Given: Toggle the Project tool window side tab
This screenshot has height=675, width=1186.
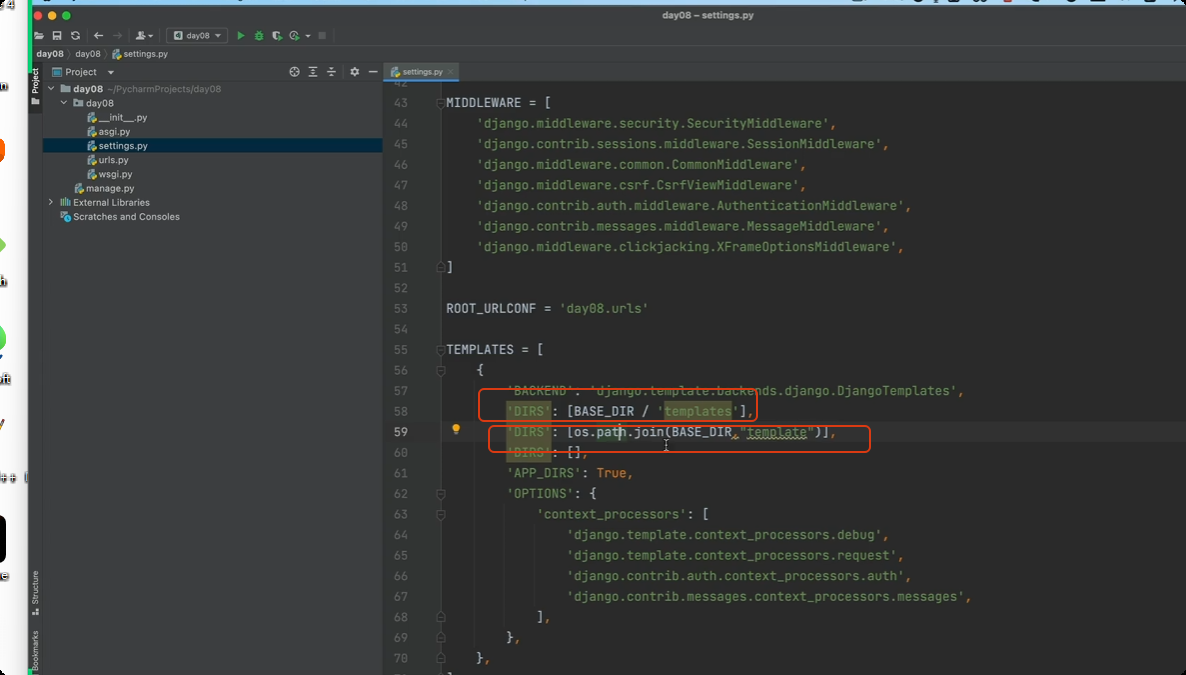Looking at the screenshot, I should tap(35, 85).
